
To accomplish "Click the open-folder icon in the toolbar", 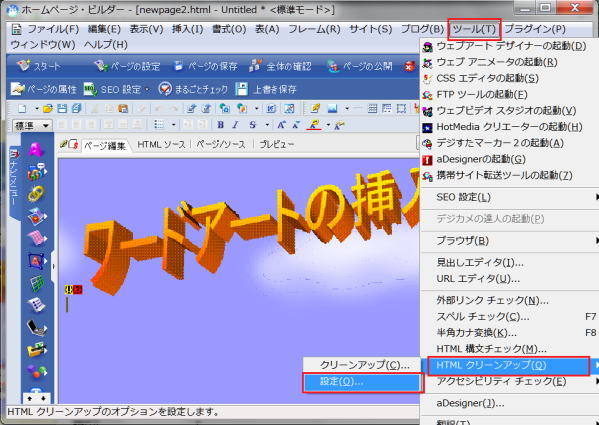I will click(48, 109).
